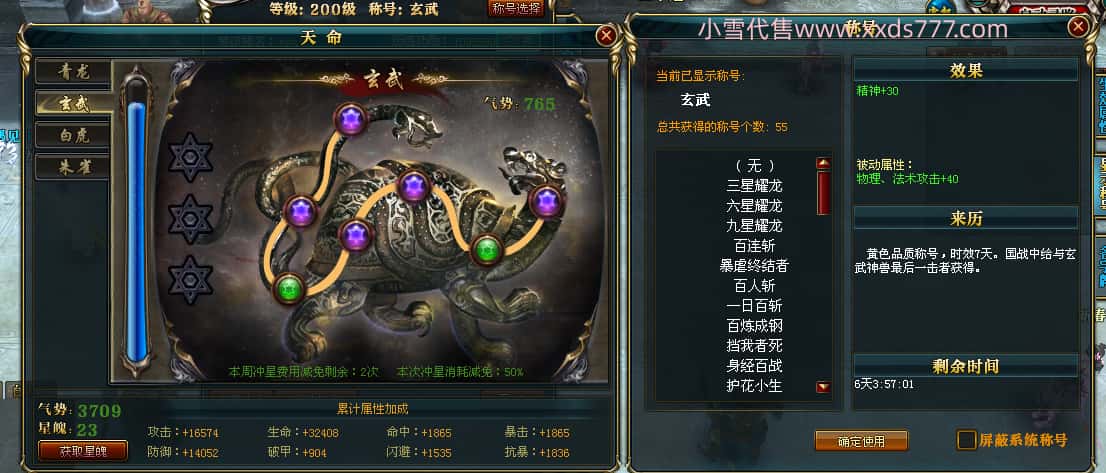Click the 获取星魄 button

(83, 450)
